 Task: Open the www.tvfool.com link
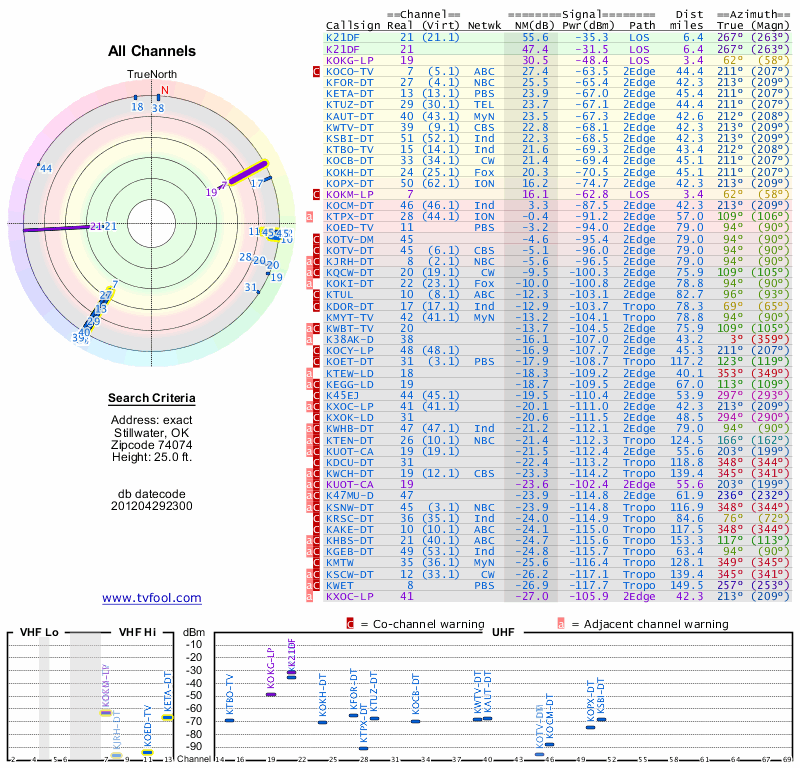tap(152, 598)
